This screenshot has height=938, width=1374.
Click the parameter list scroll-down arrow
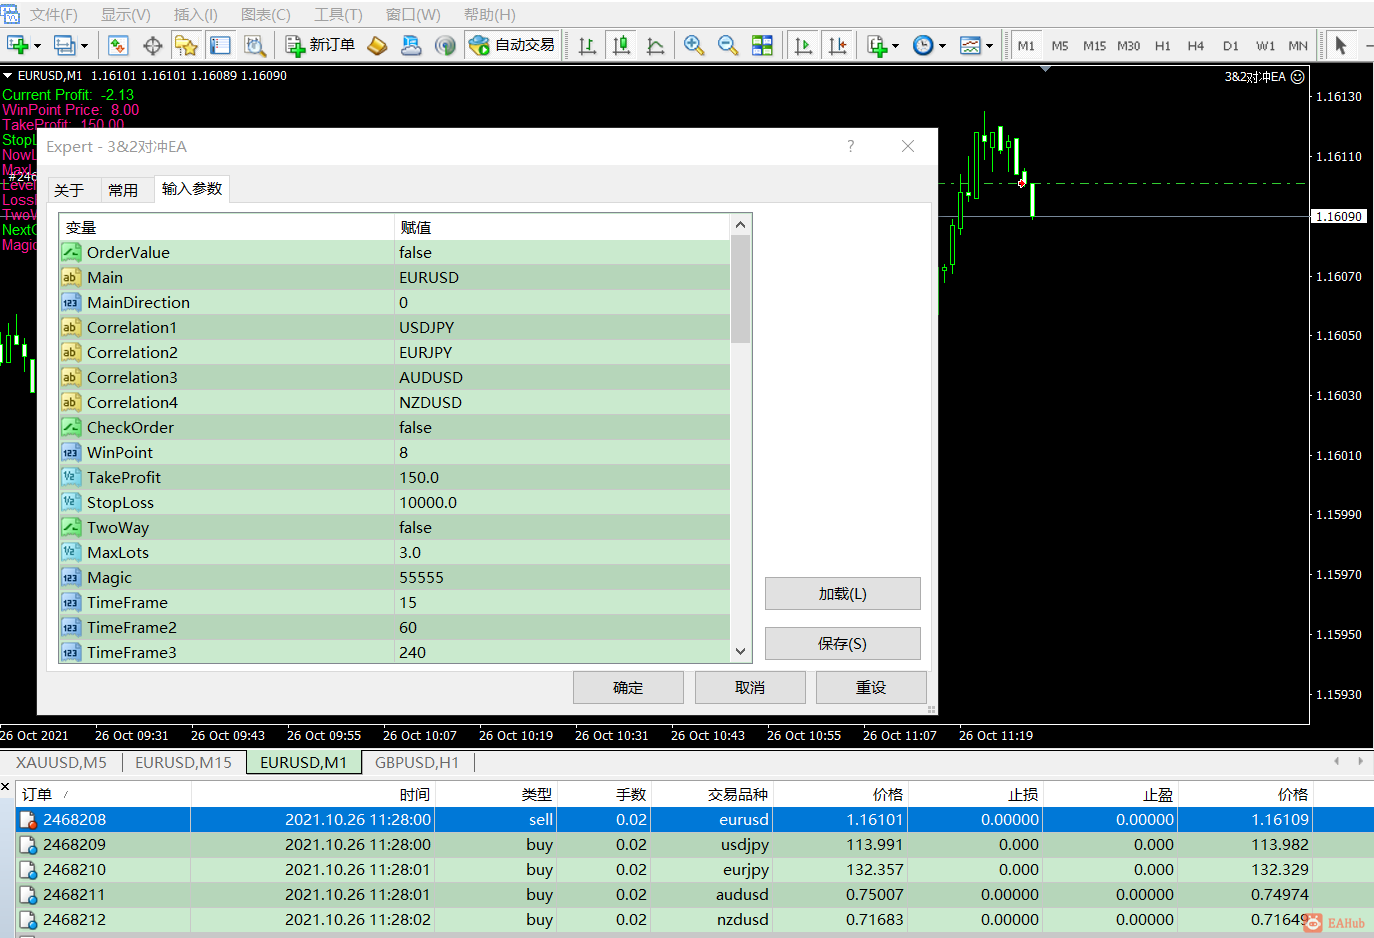[x=740, y=651]
